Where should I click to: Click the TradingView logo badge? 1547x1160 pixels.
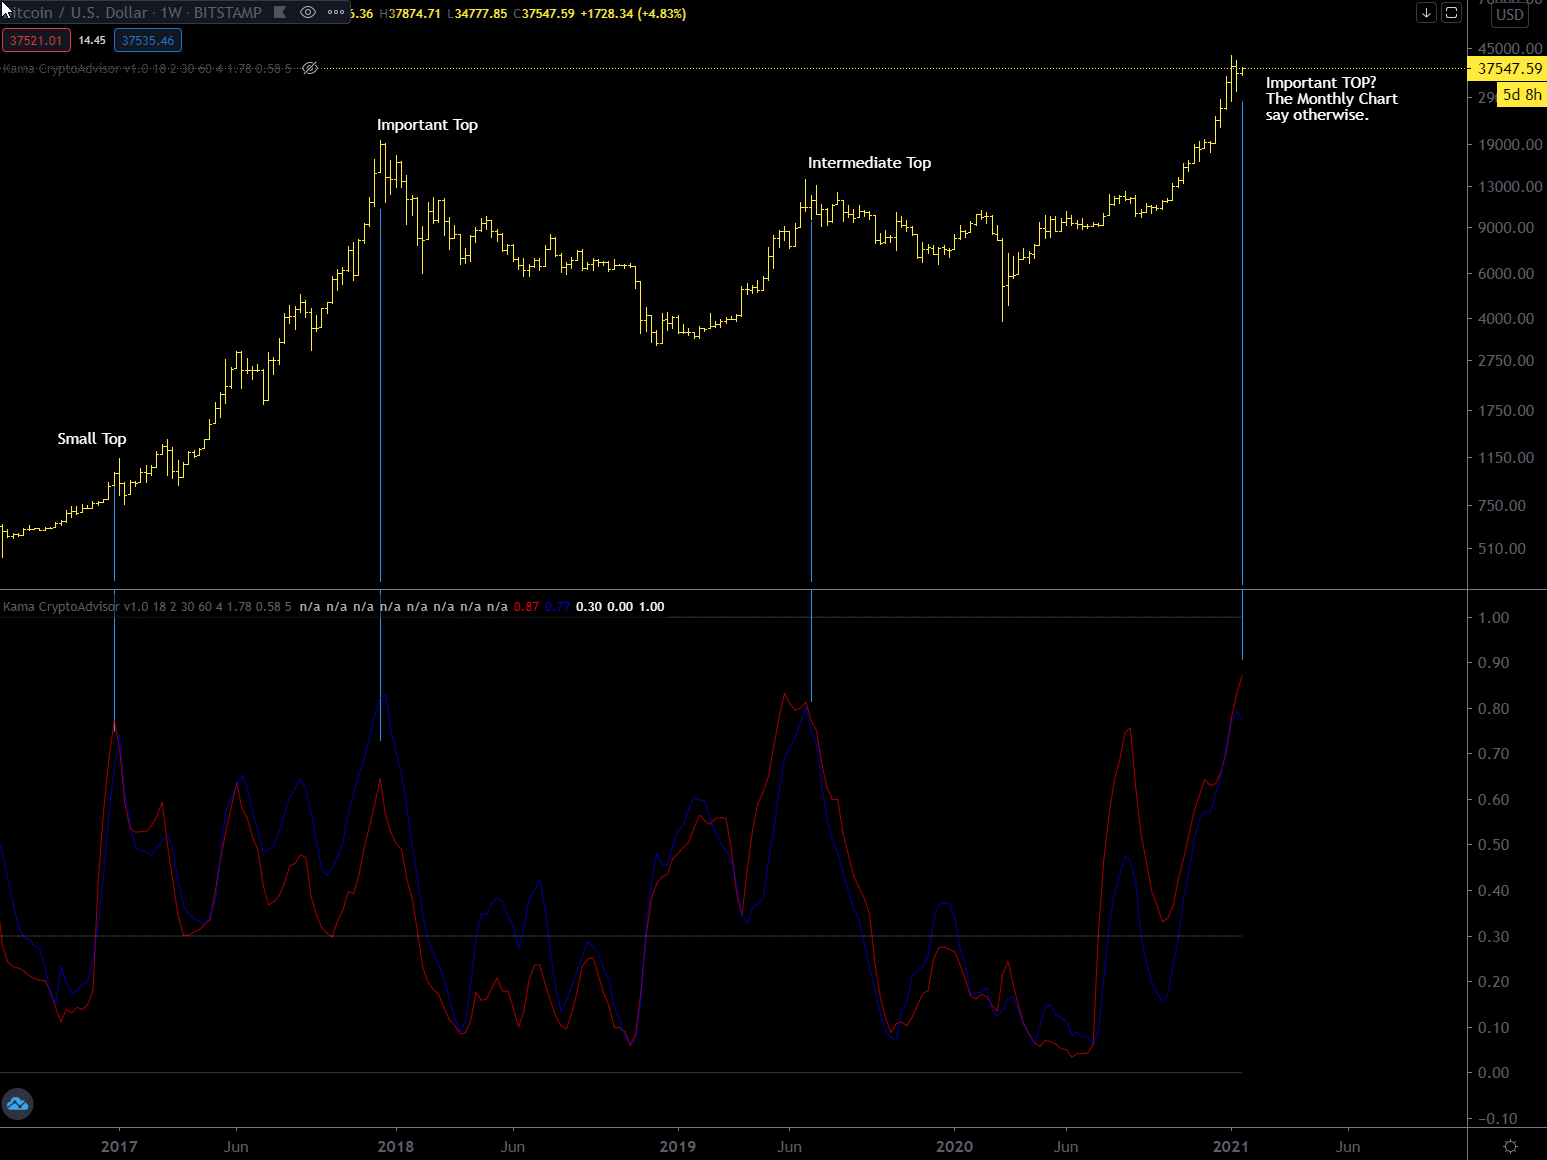tap(17, 1104)
